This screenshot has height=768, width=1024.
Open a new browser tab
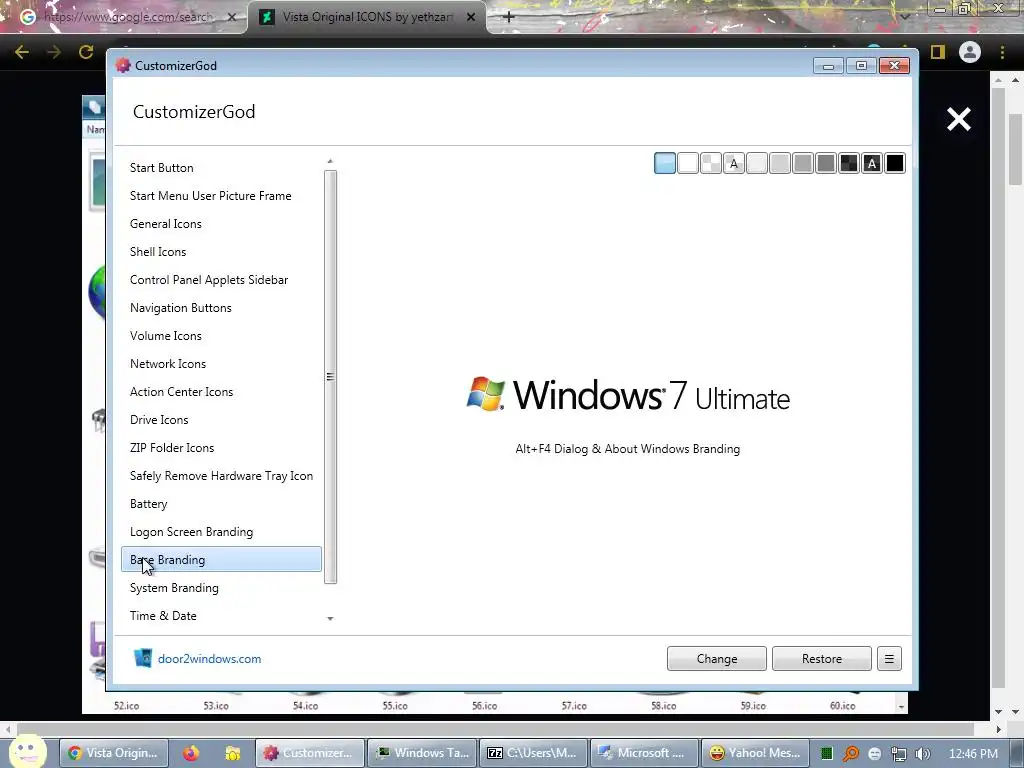pos(509,17)
